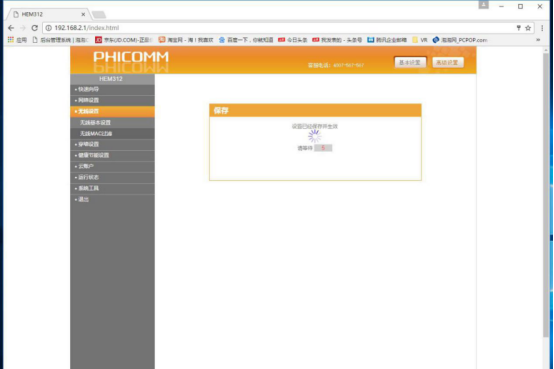The width and height of the screenshot is (554, 369).
Task: Open the Tencent enterprise mail bookmark
Action: tap(387, 40)
